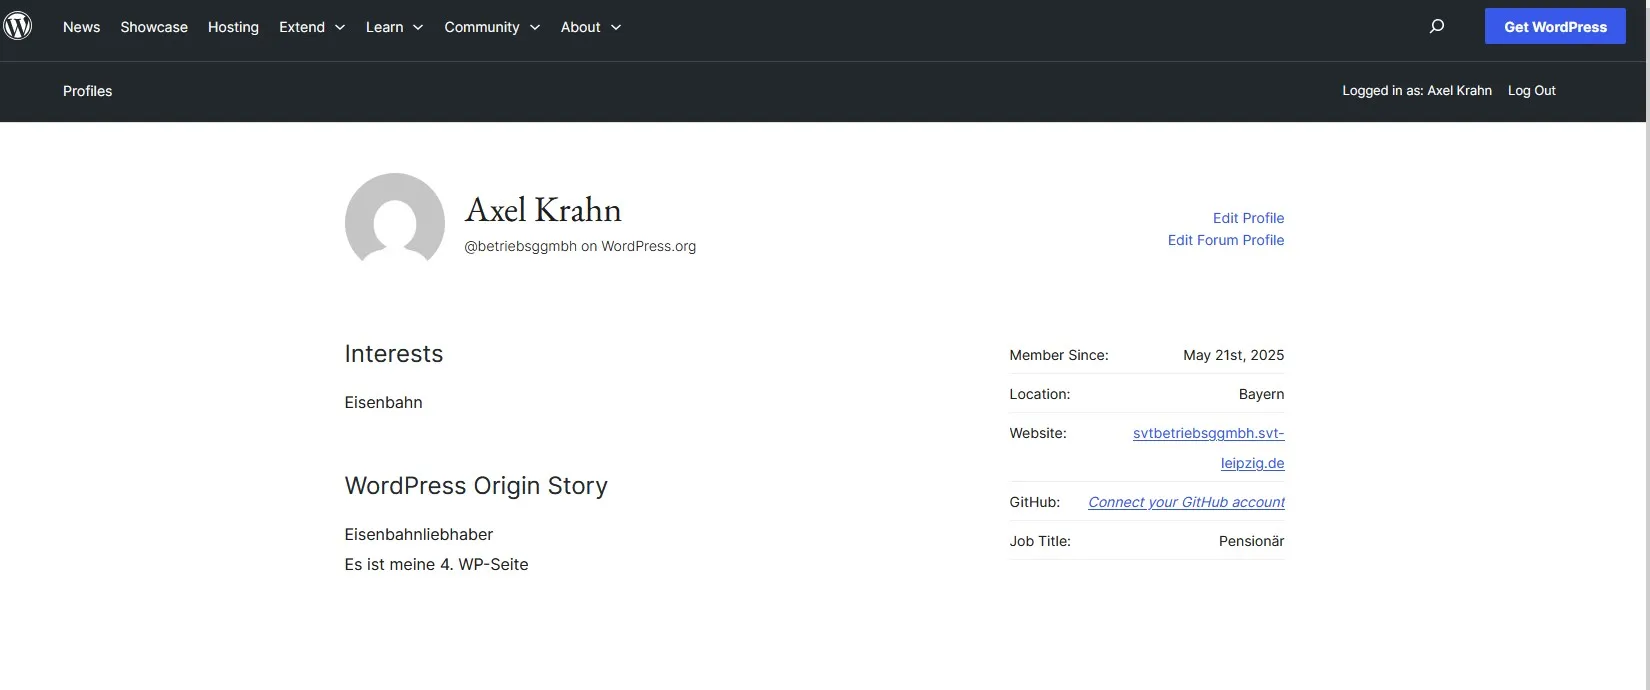1650x690 pixels.
Task: Click the Pensionär job title value
Action: pyautogui.click(x=1251, y=541)
